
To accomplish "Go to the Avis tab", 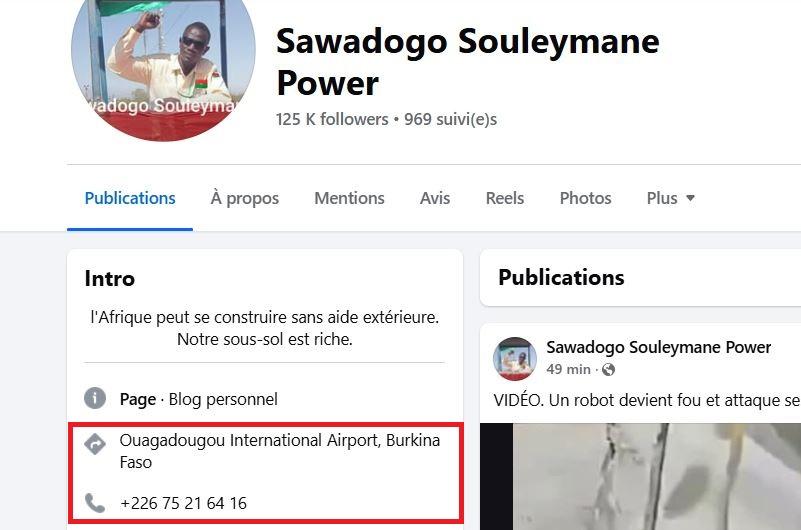I will point(435,198).
